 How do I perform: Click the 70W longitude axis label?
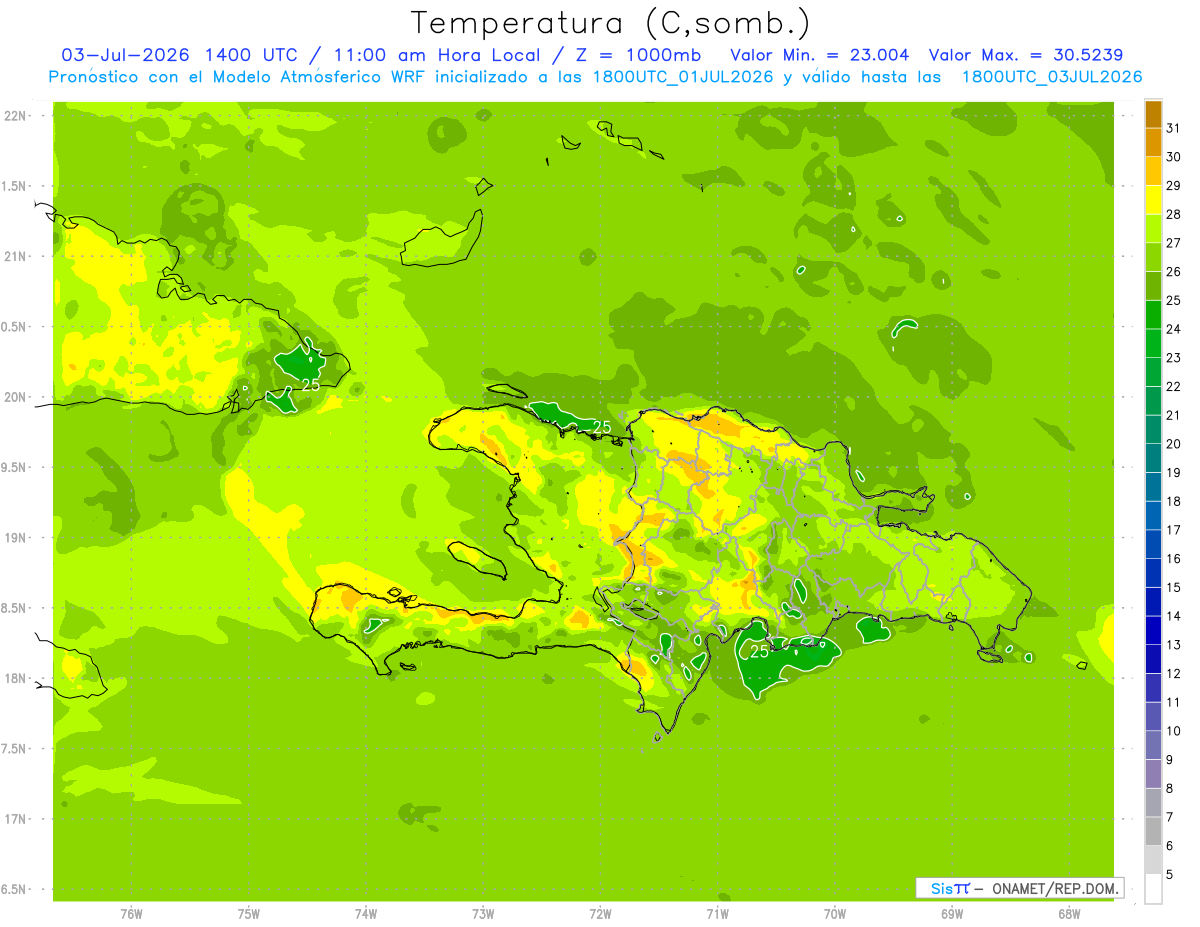pos(835,913)
